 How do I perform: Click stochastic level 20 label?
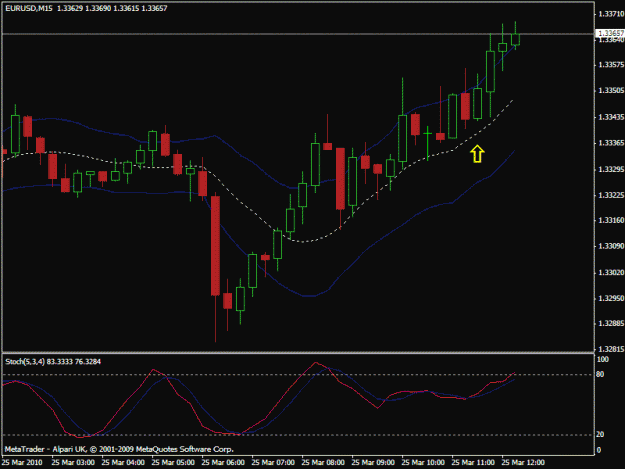pyautogui.click(x=600, y=434)
